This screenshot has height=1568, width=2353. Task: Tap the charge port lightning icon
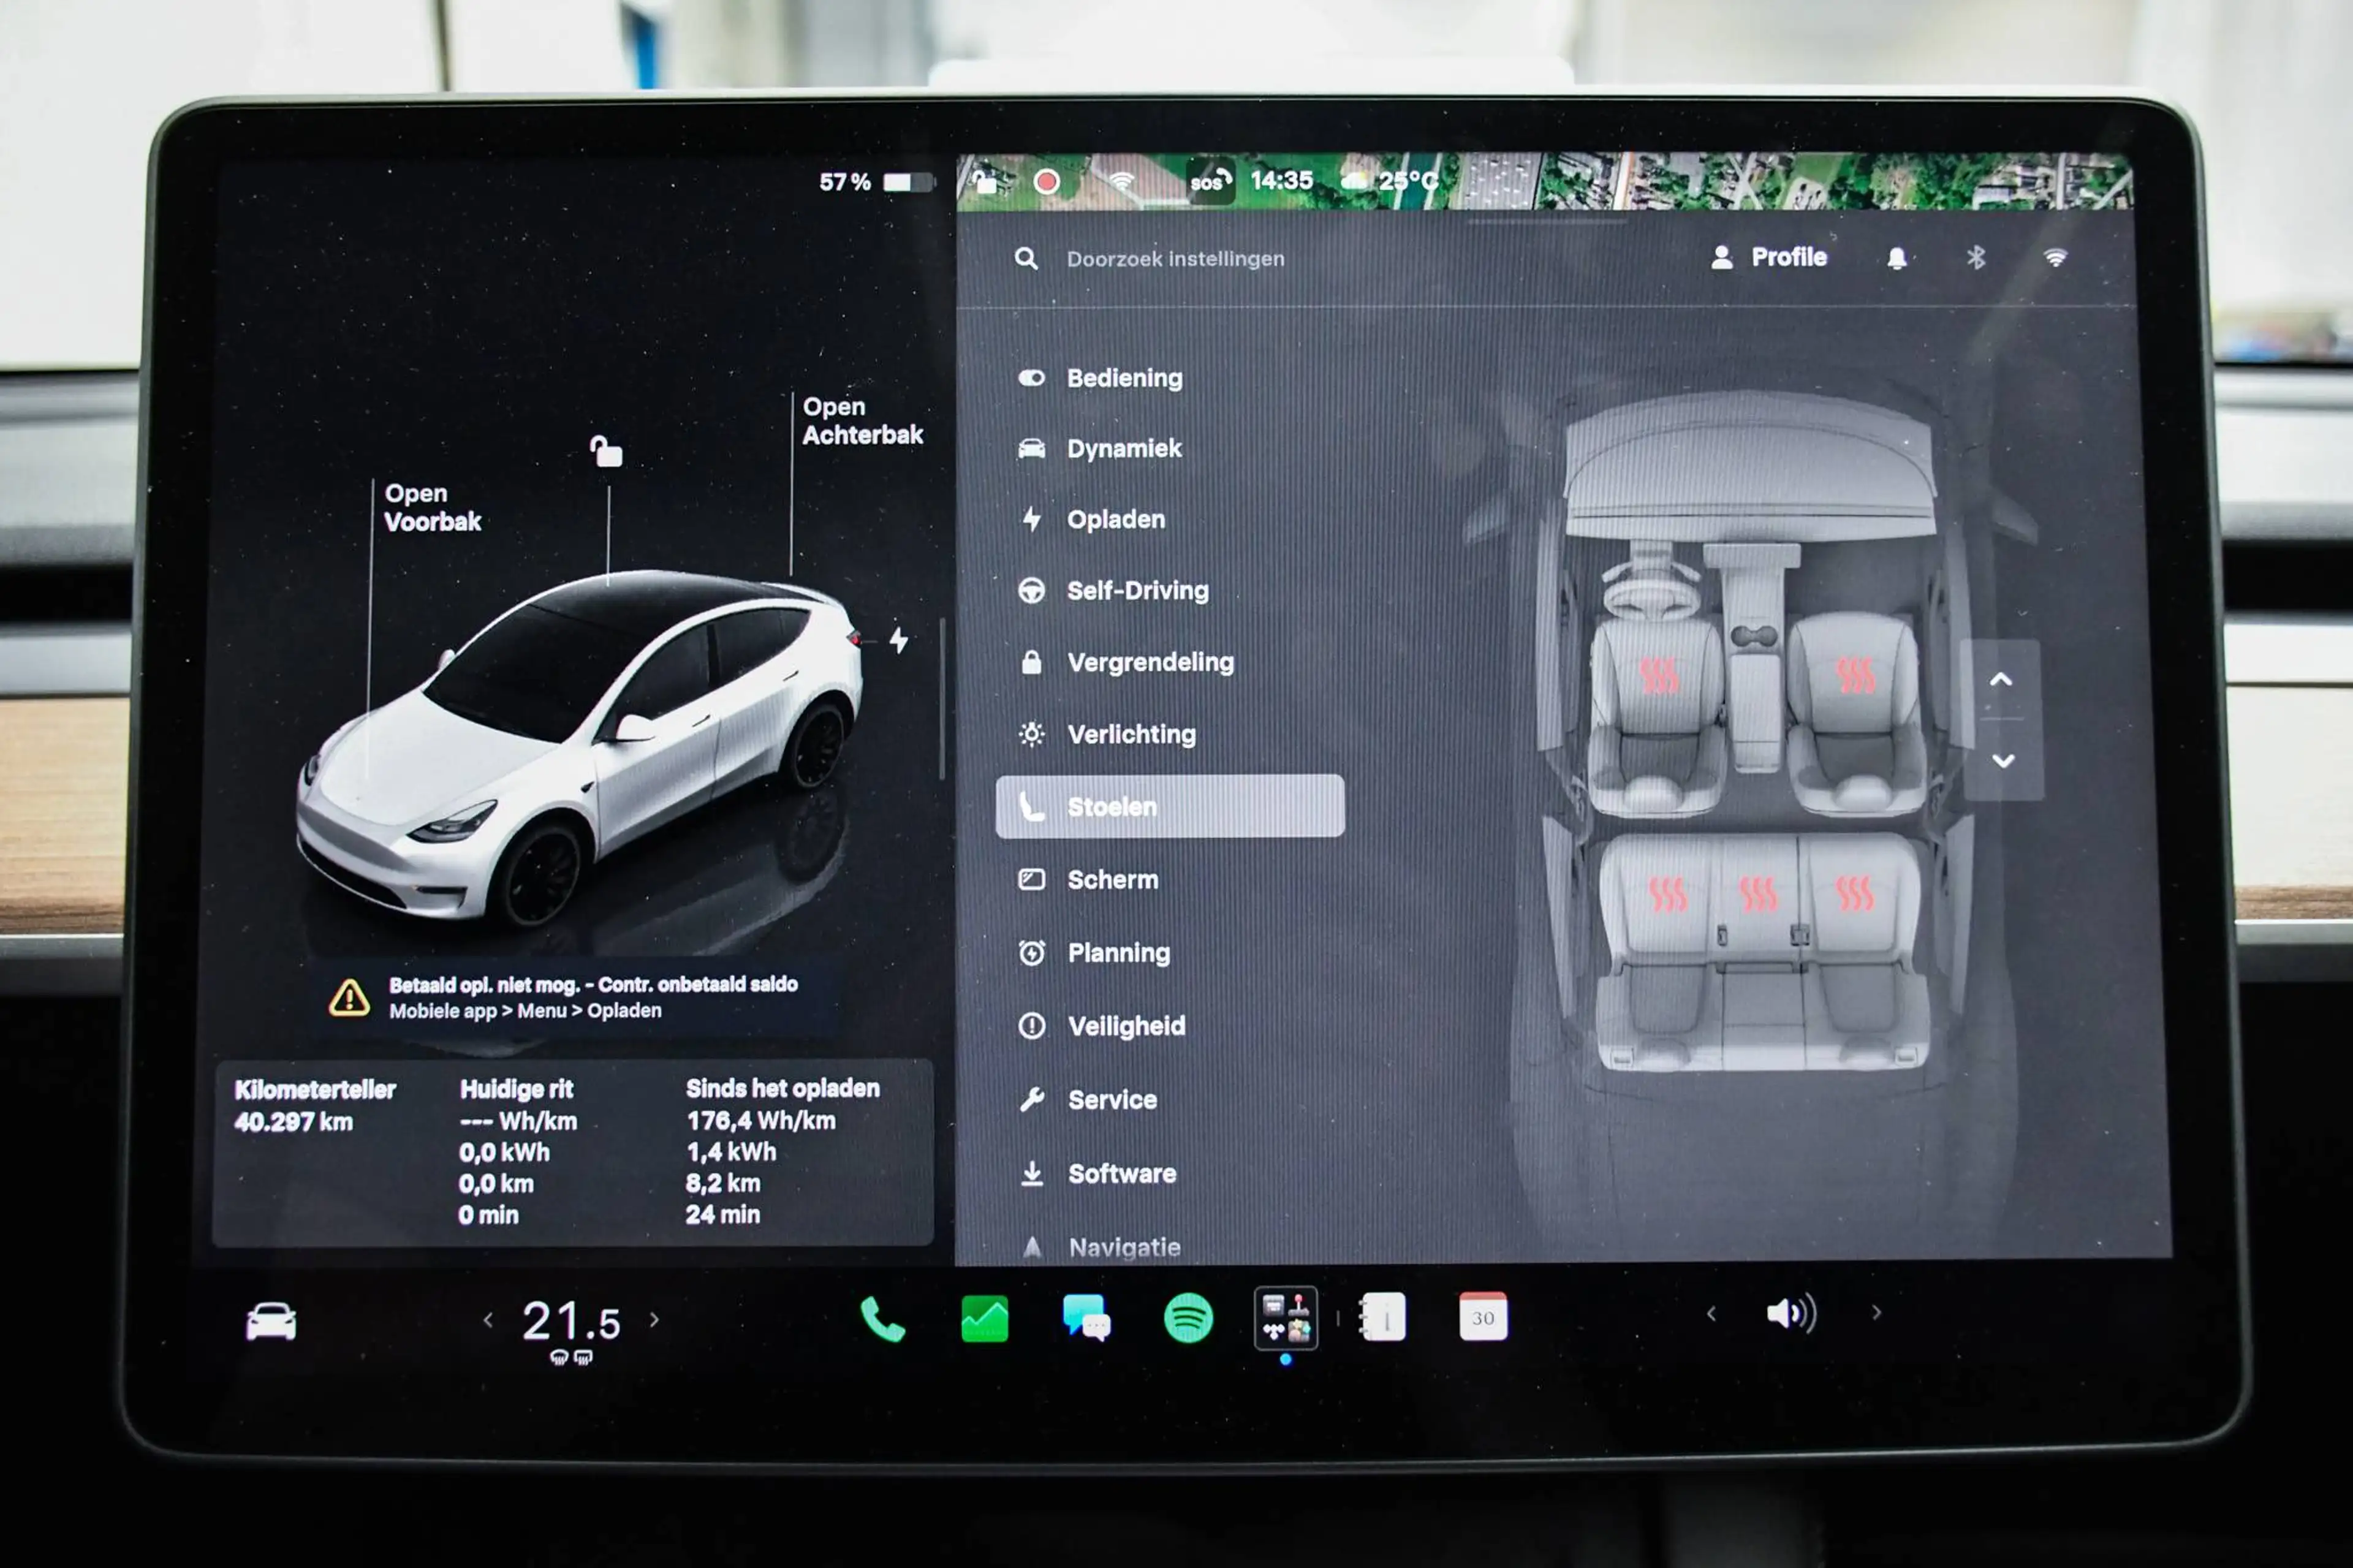[899, 640]
